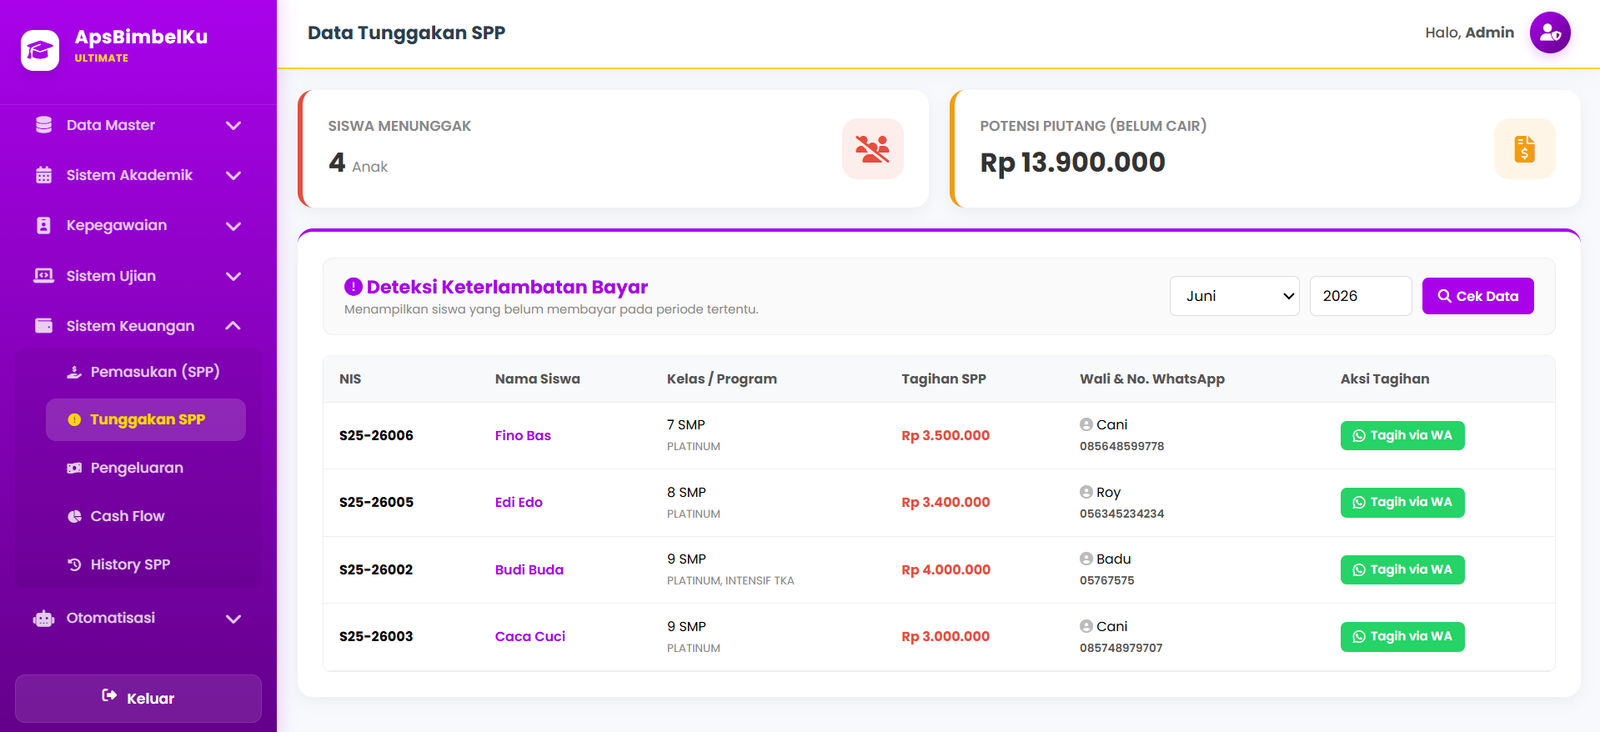This screenshot has height=732, width=1600.
Task: Click the wali user icon in Caca Cuci row
Action: (x=1086, y=626)
